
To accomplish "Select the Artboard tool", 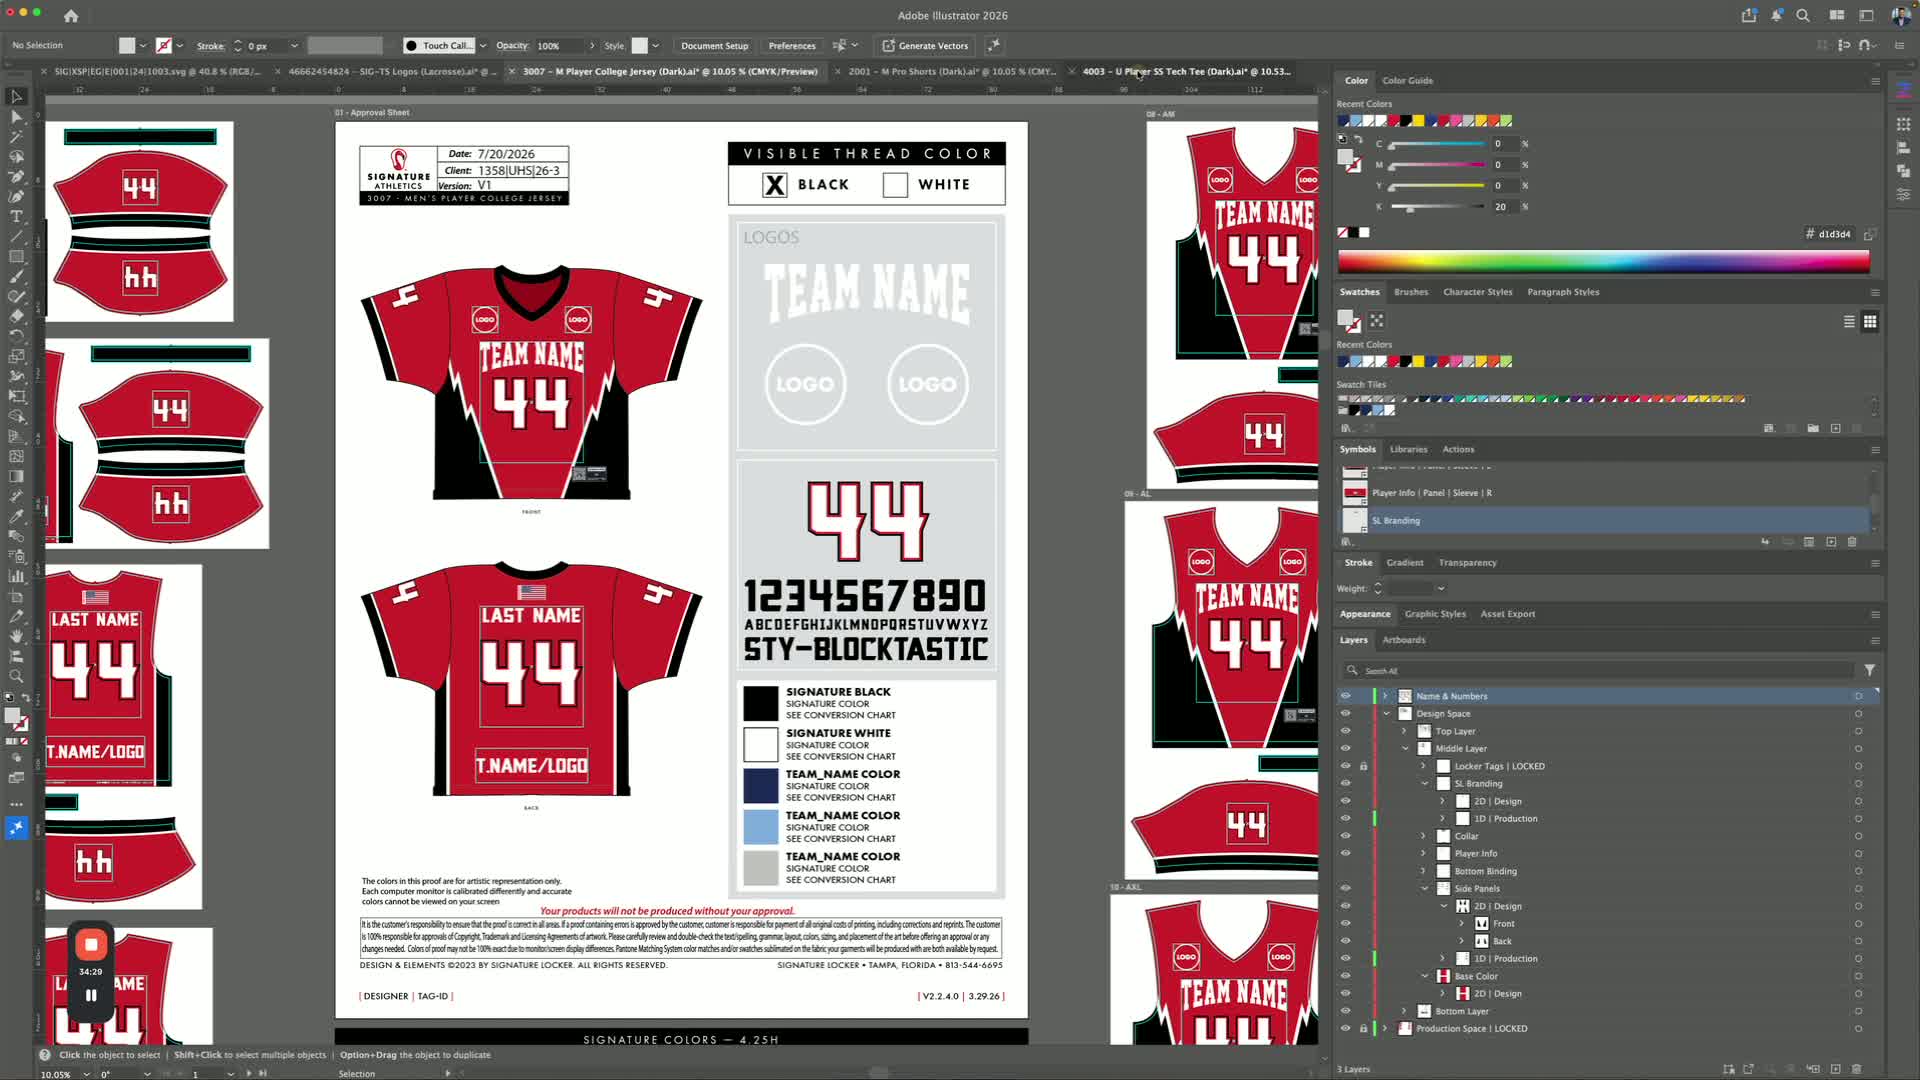I will coord(16,596).
